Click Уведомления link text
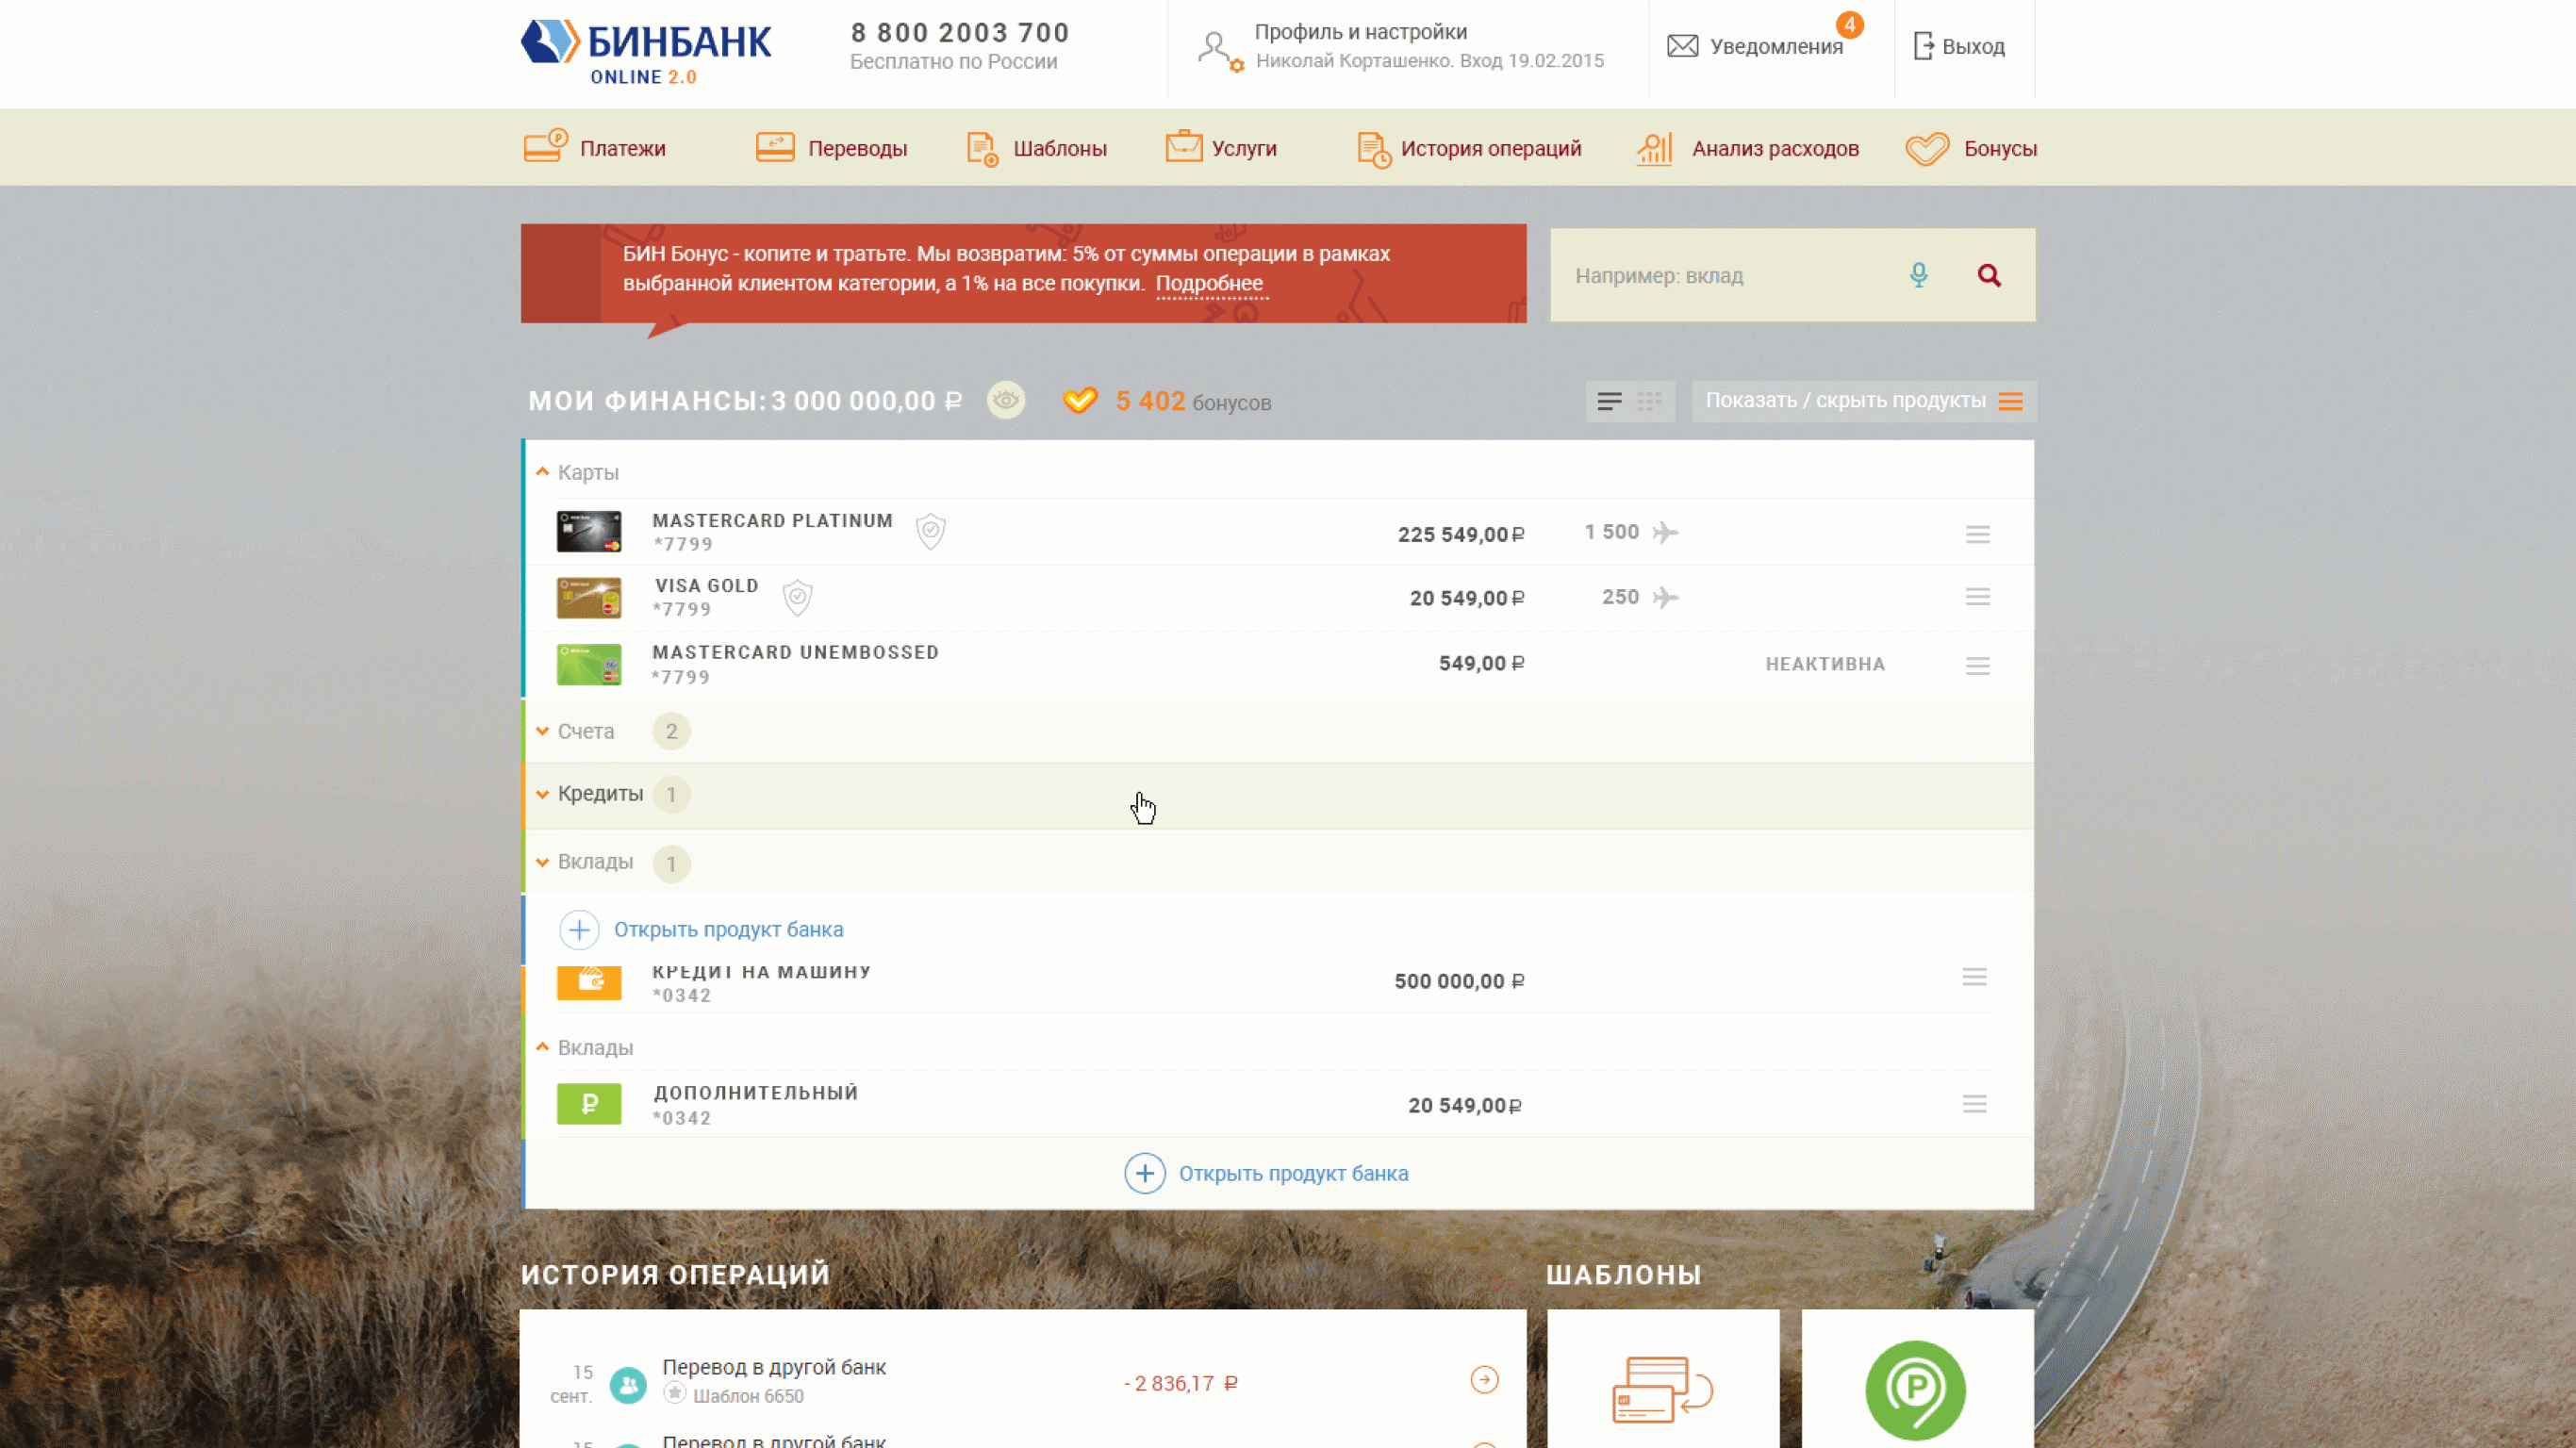2576x1448 pixels. pyautogui.click(x=1776, y=47)
